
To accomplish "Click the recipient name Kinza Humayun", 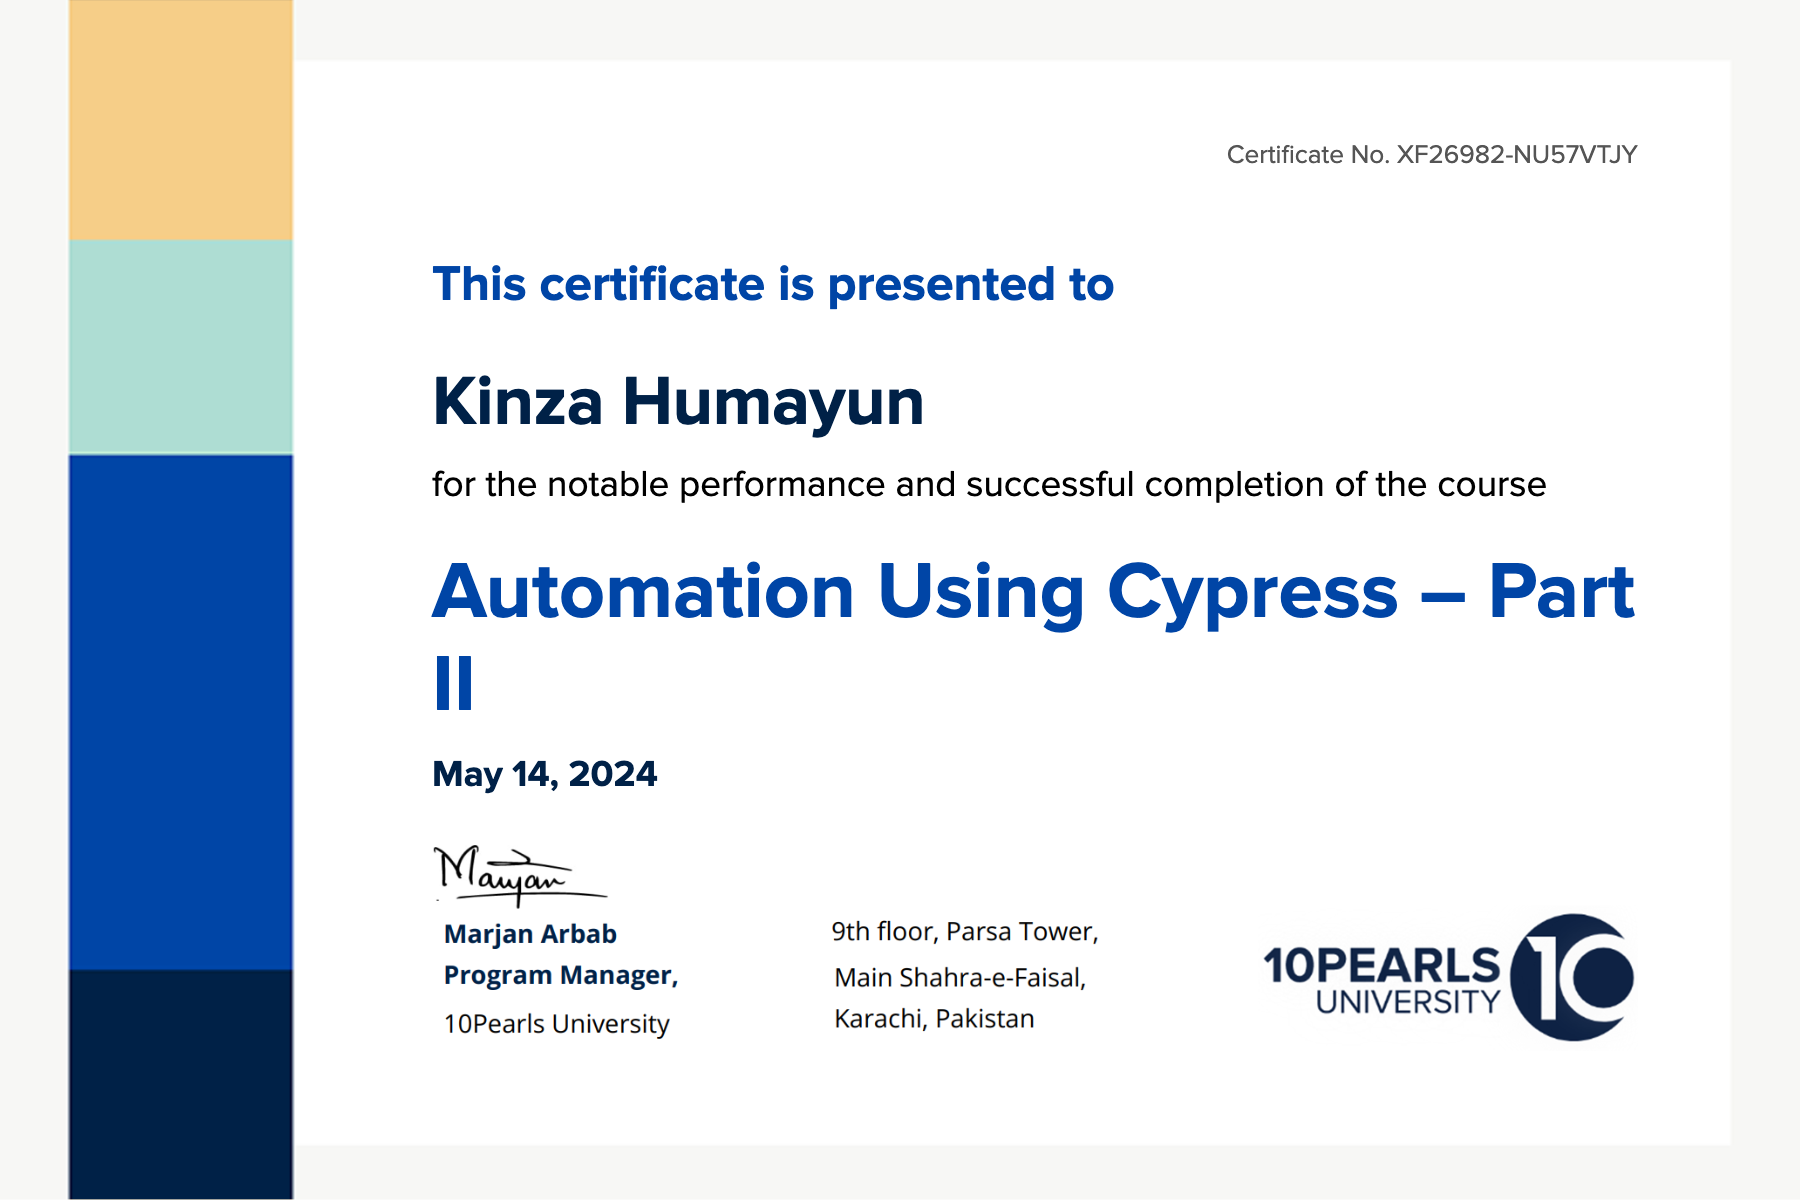I will tap(677, 402).
